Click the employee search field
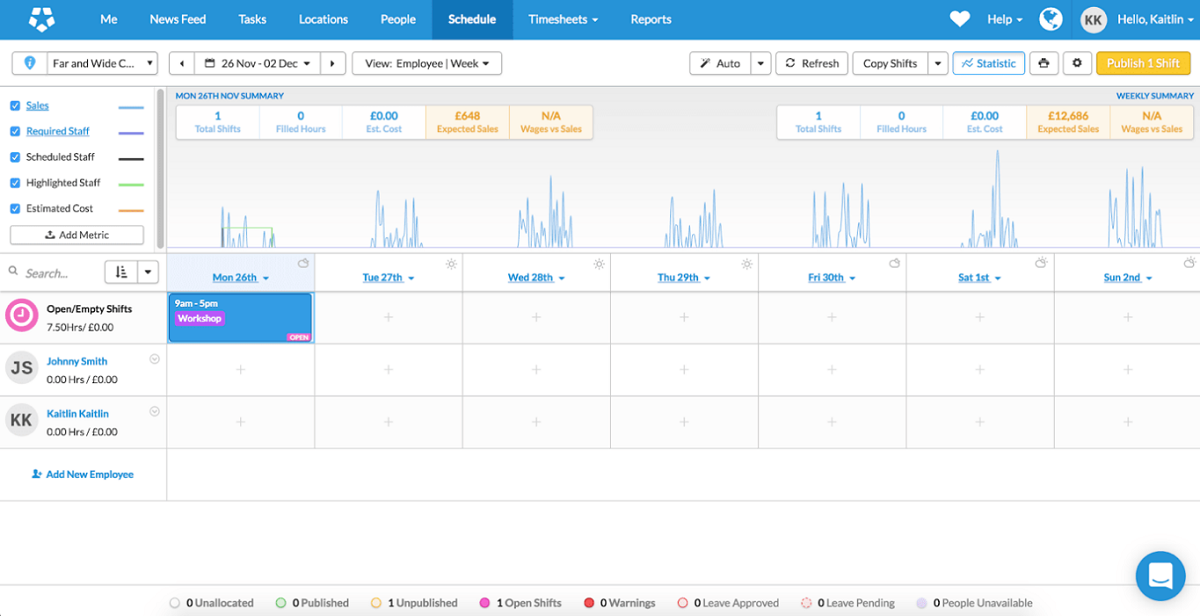 point(55,272)
